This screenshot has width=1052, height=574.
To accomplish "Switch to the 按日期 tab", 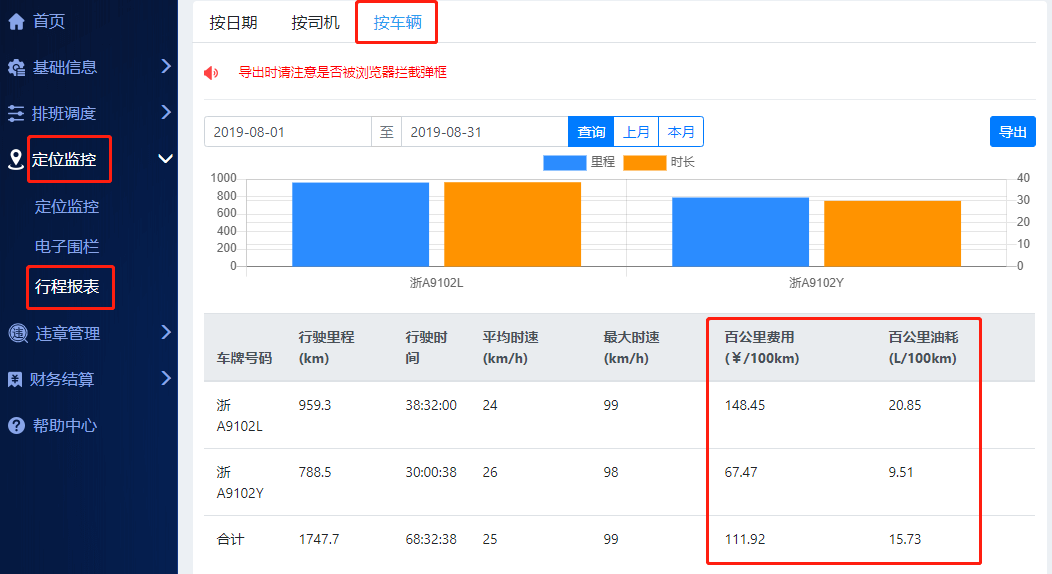I will tap(233, 22).
